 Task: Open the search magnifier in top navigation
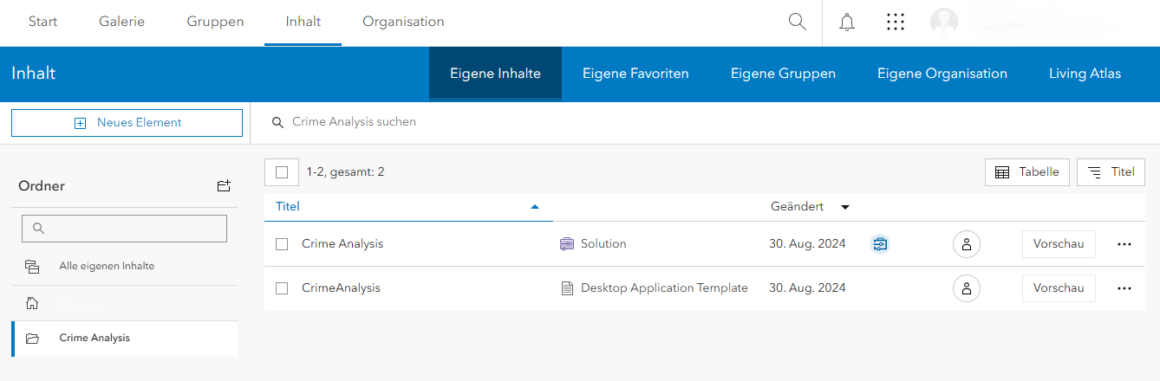point(797,21)
